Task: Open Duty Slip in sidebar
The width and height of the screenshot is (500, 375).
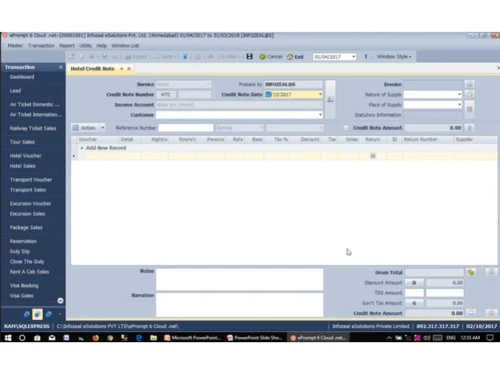Action: [20, 252]
